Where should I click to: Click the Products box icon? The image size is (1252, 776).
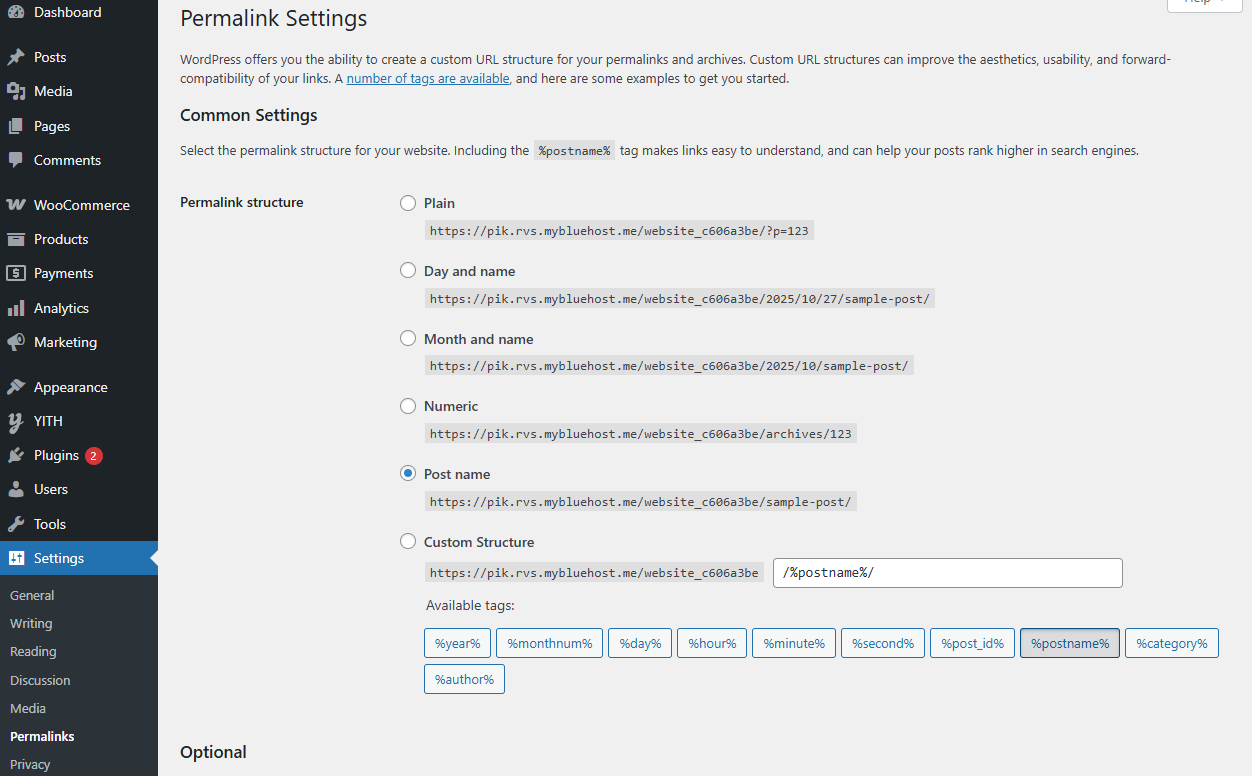[x=16, y=239]
